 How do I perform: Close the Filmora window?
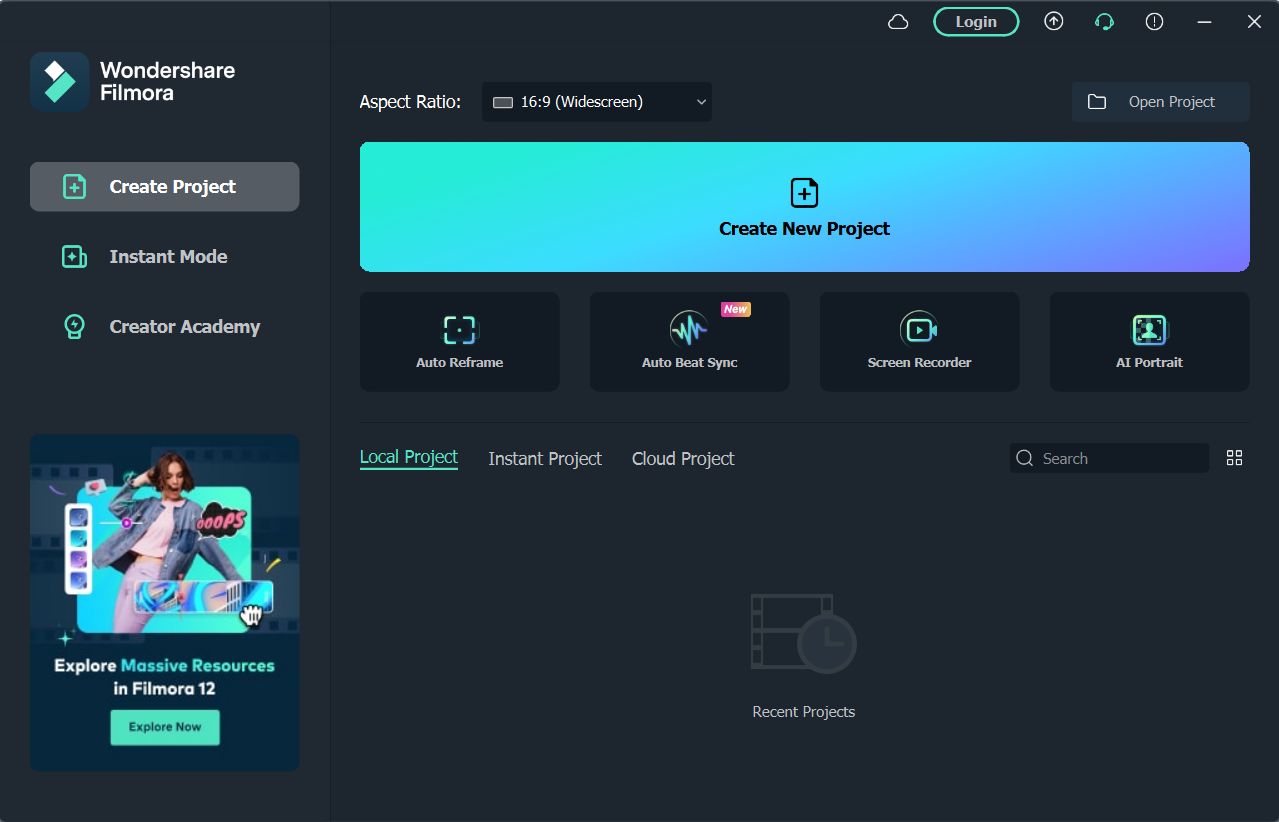[x=1254, y=22]
